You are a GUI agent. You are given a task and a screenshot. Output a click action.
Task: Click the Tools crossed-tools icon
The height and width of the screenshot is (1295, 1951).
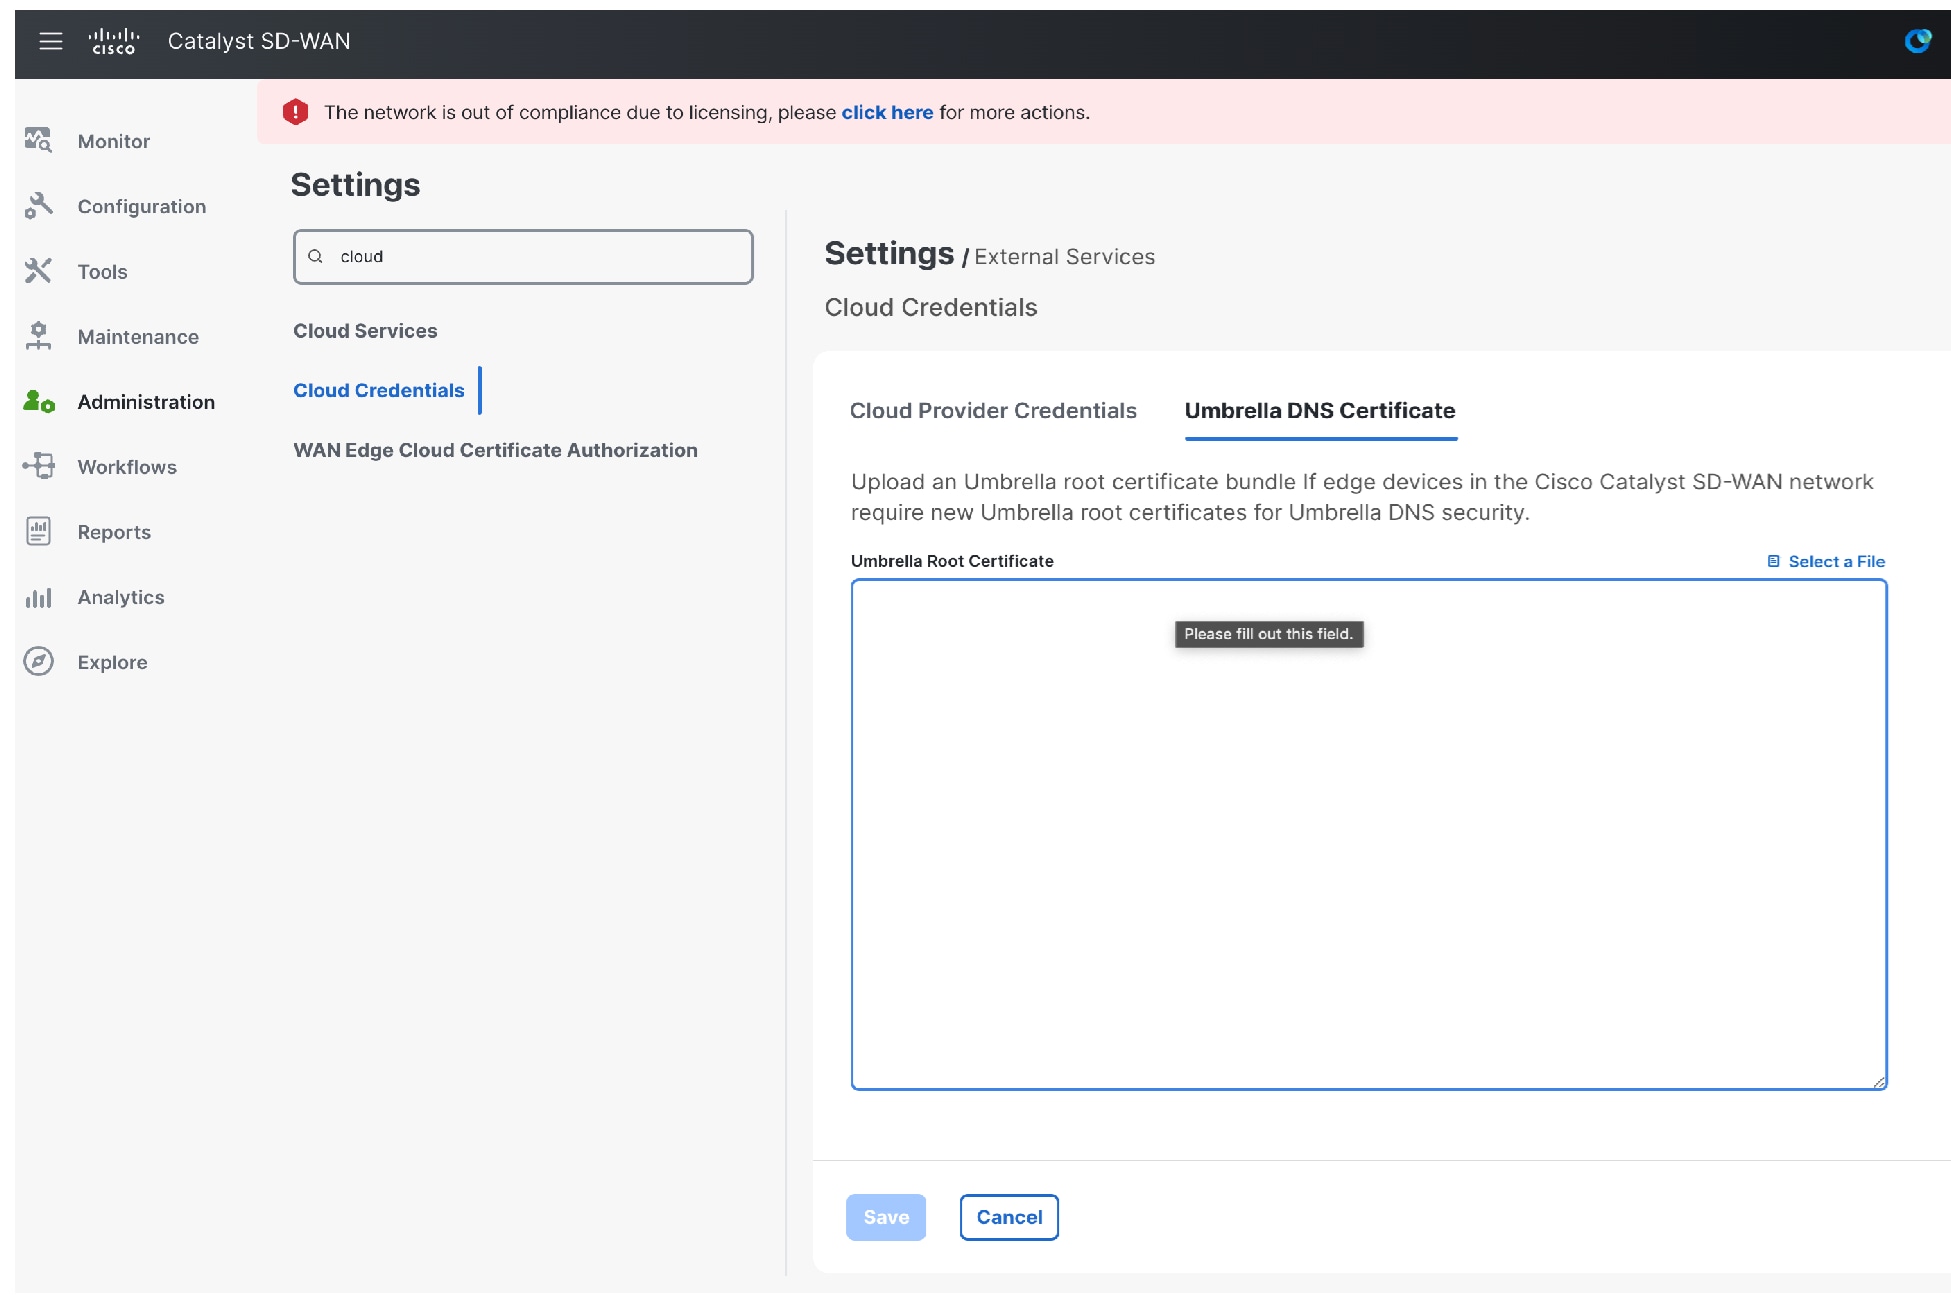[38, 270]
